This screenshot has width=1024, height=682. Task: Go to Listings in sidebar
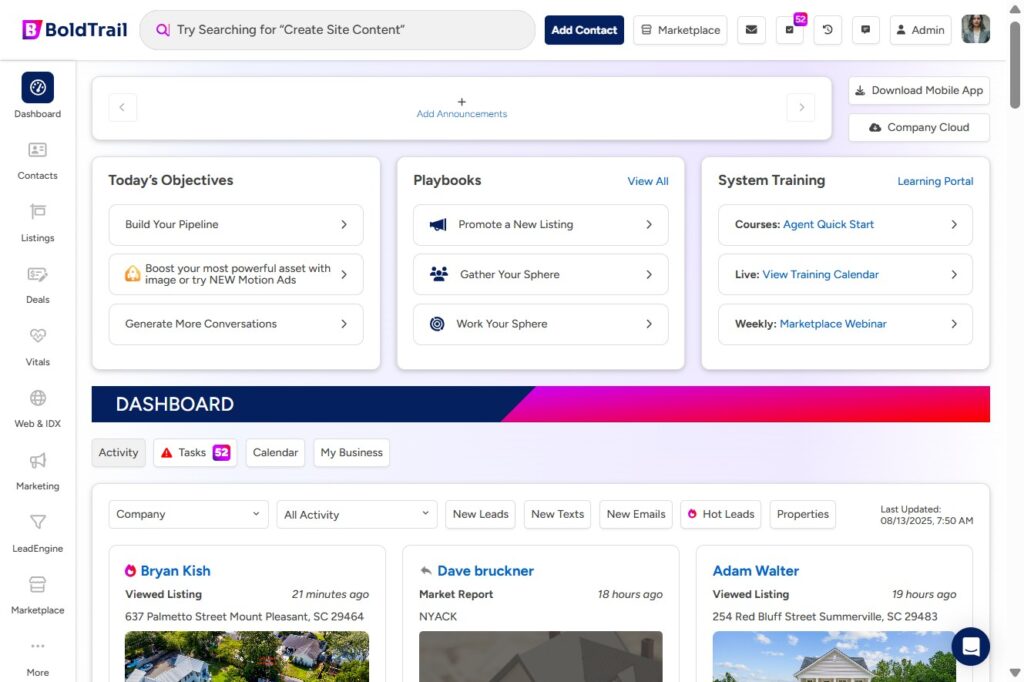coord(37,213)
